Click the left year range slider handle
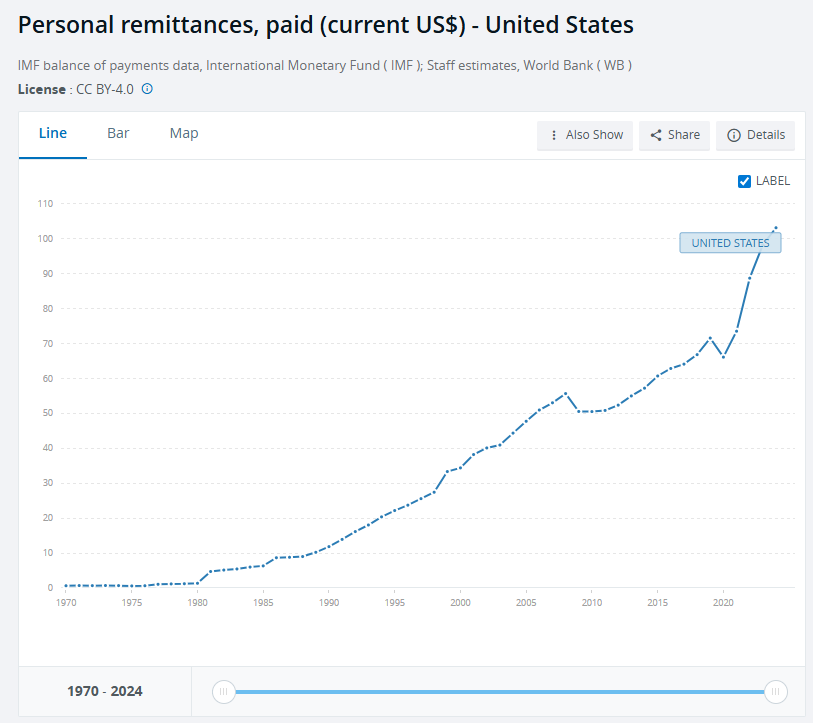 point(224,692)
